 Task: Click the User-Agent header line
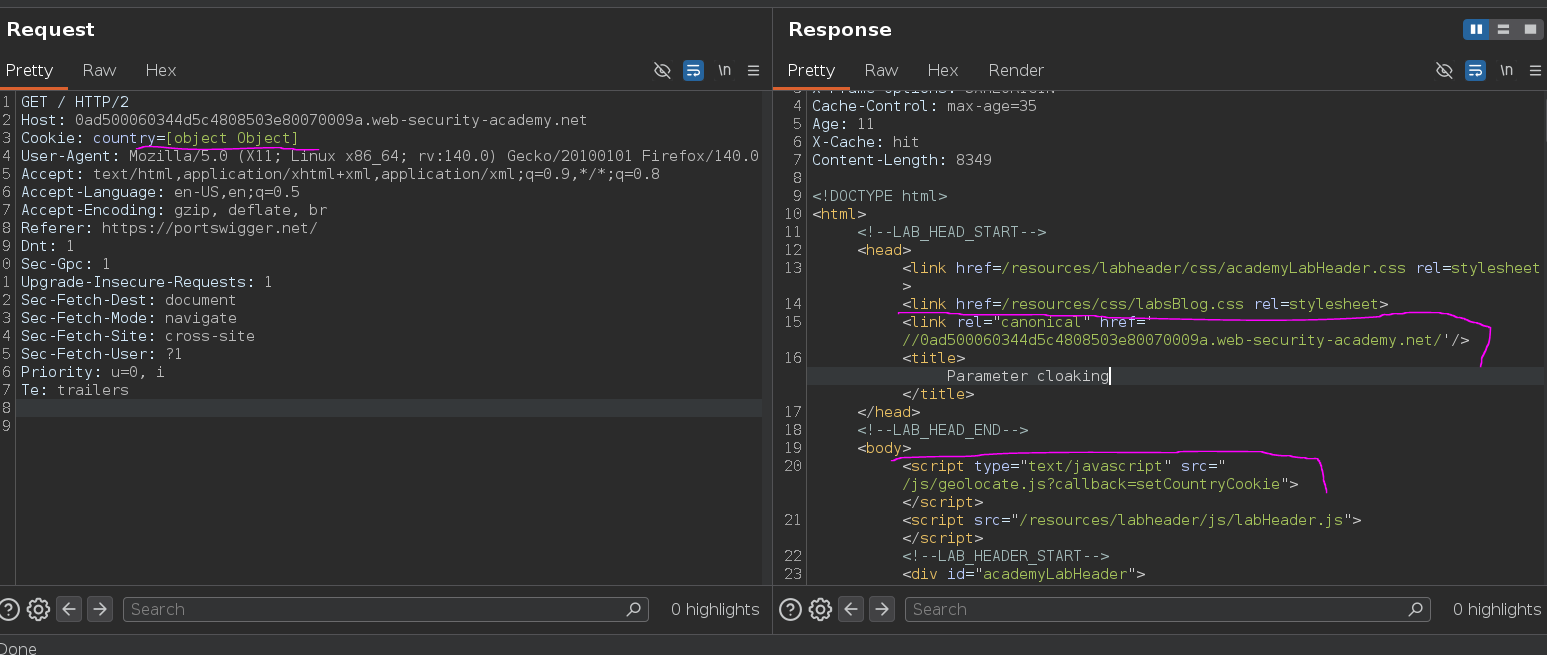[x=390, y=156]
